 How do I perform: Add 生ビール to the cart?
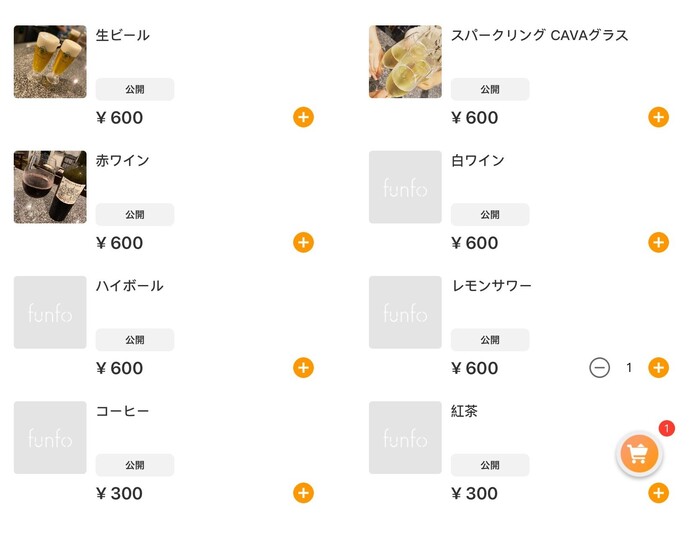(x=303, y=117)
